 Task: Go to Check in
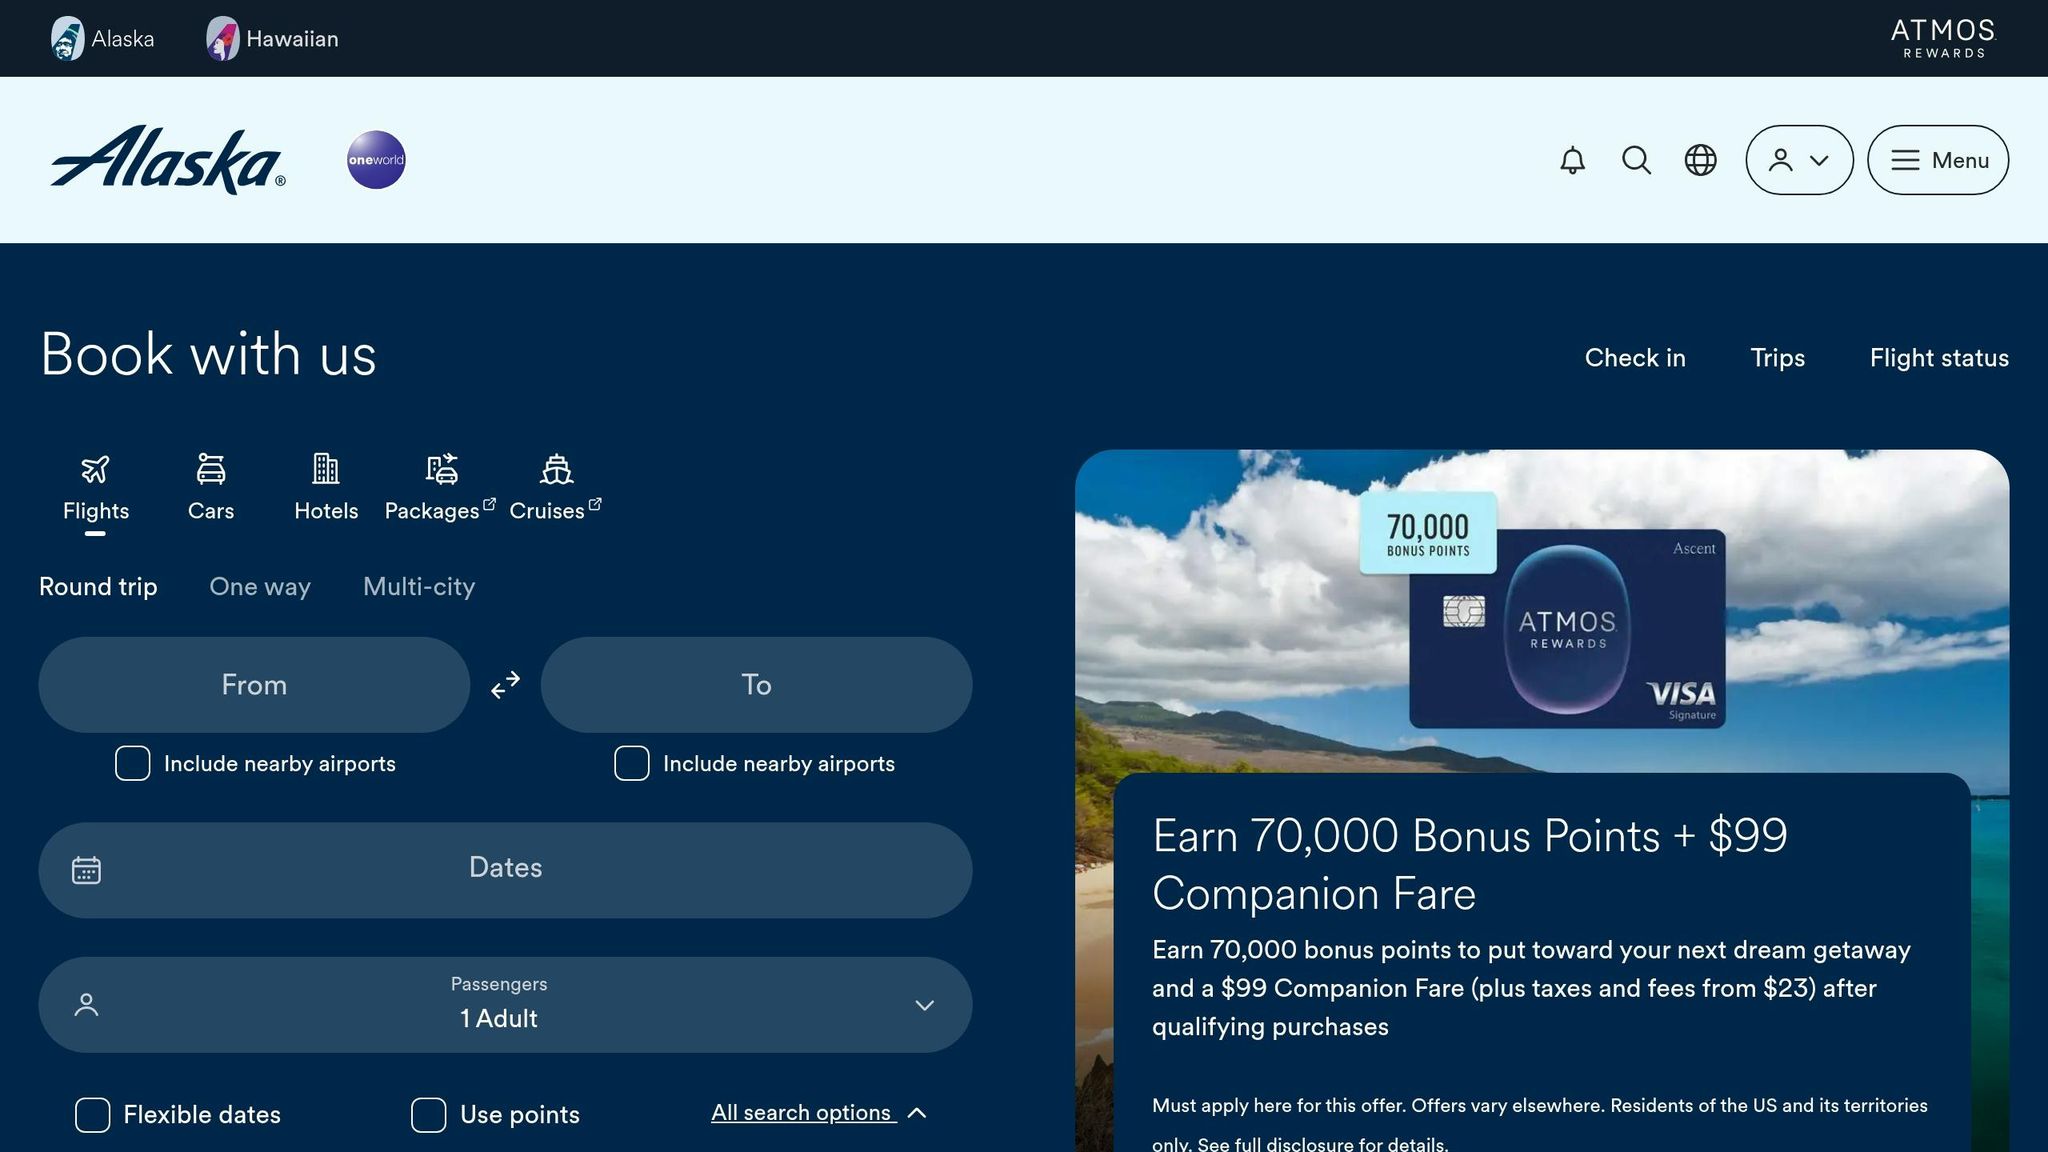1635,358
